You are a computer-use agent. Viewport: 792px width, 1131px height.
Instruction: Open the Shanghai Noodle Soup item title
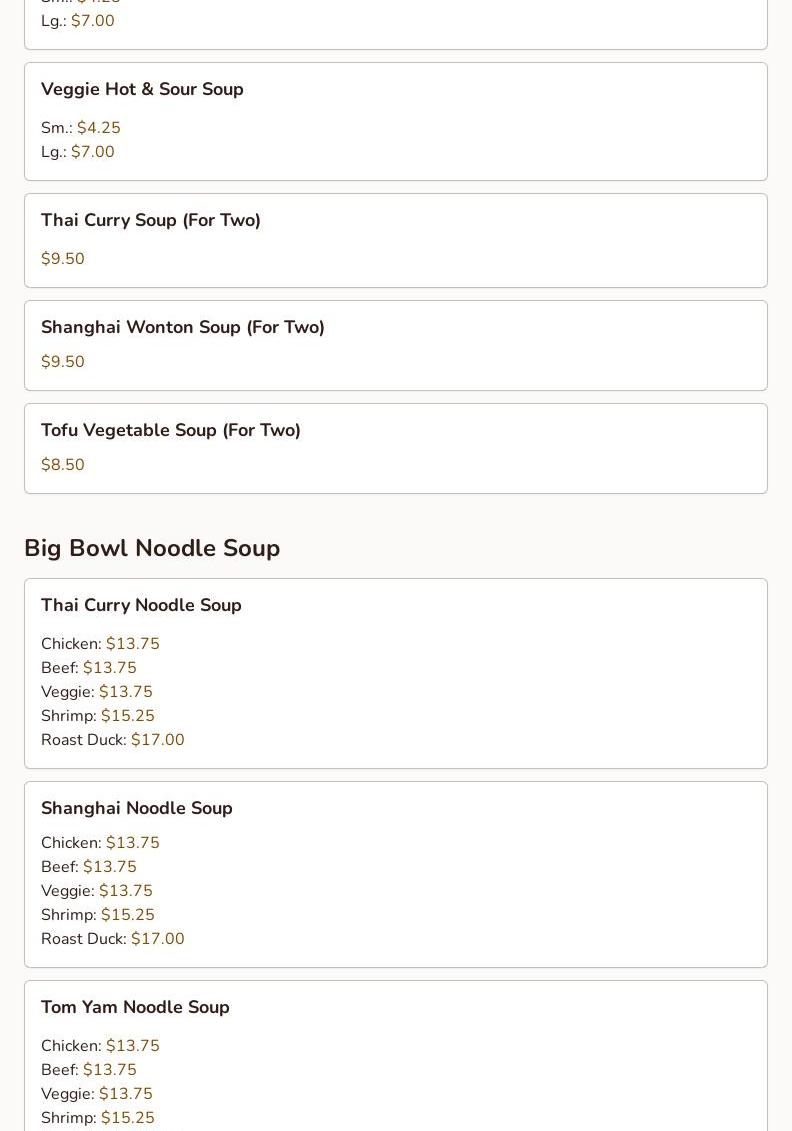coord(137,808)
